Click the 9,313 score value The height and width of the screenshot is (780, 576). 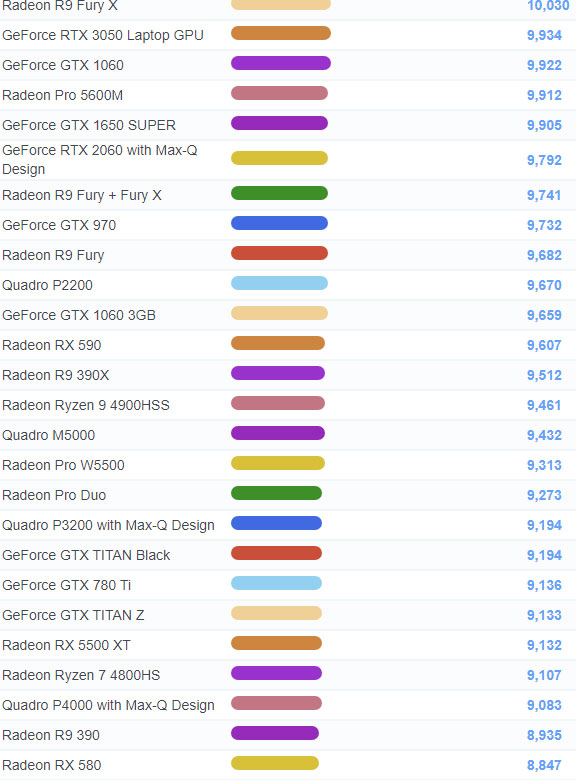coord(544,465)
